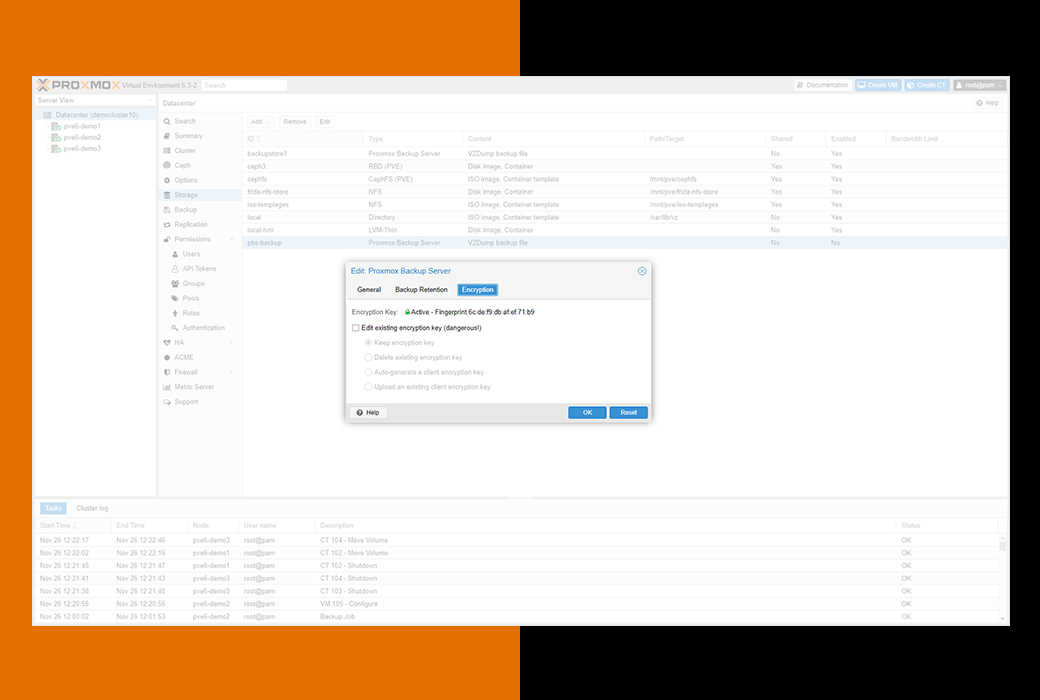Select the Storage menu entry
The width and height of the screenshot is (1040, 700).
pos(180,195)
